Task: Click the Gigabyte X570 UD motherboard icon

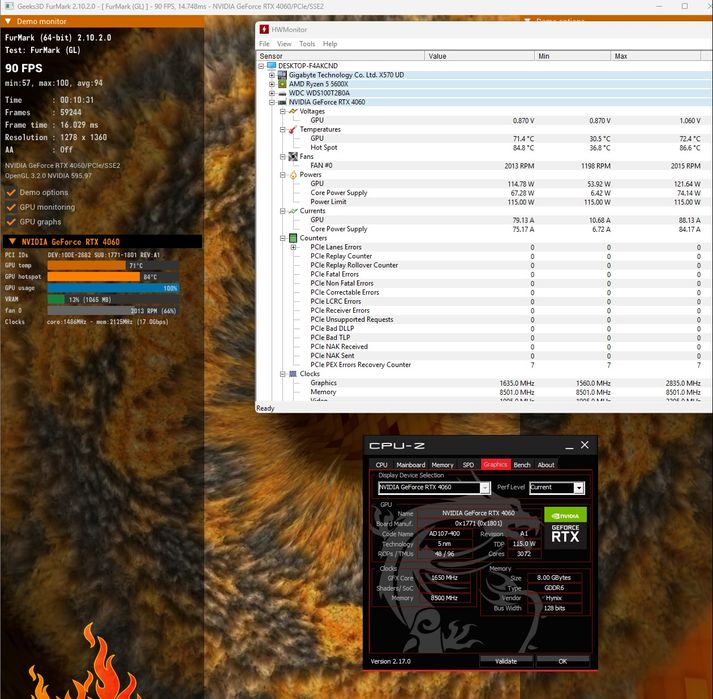Action: 282,75
